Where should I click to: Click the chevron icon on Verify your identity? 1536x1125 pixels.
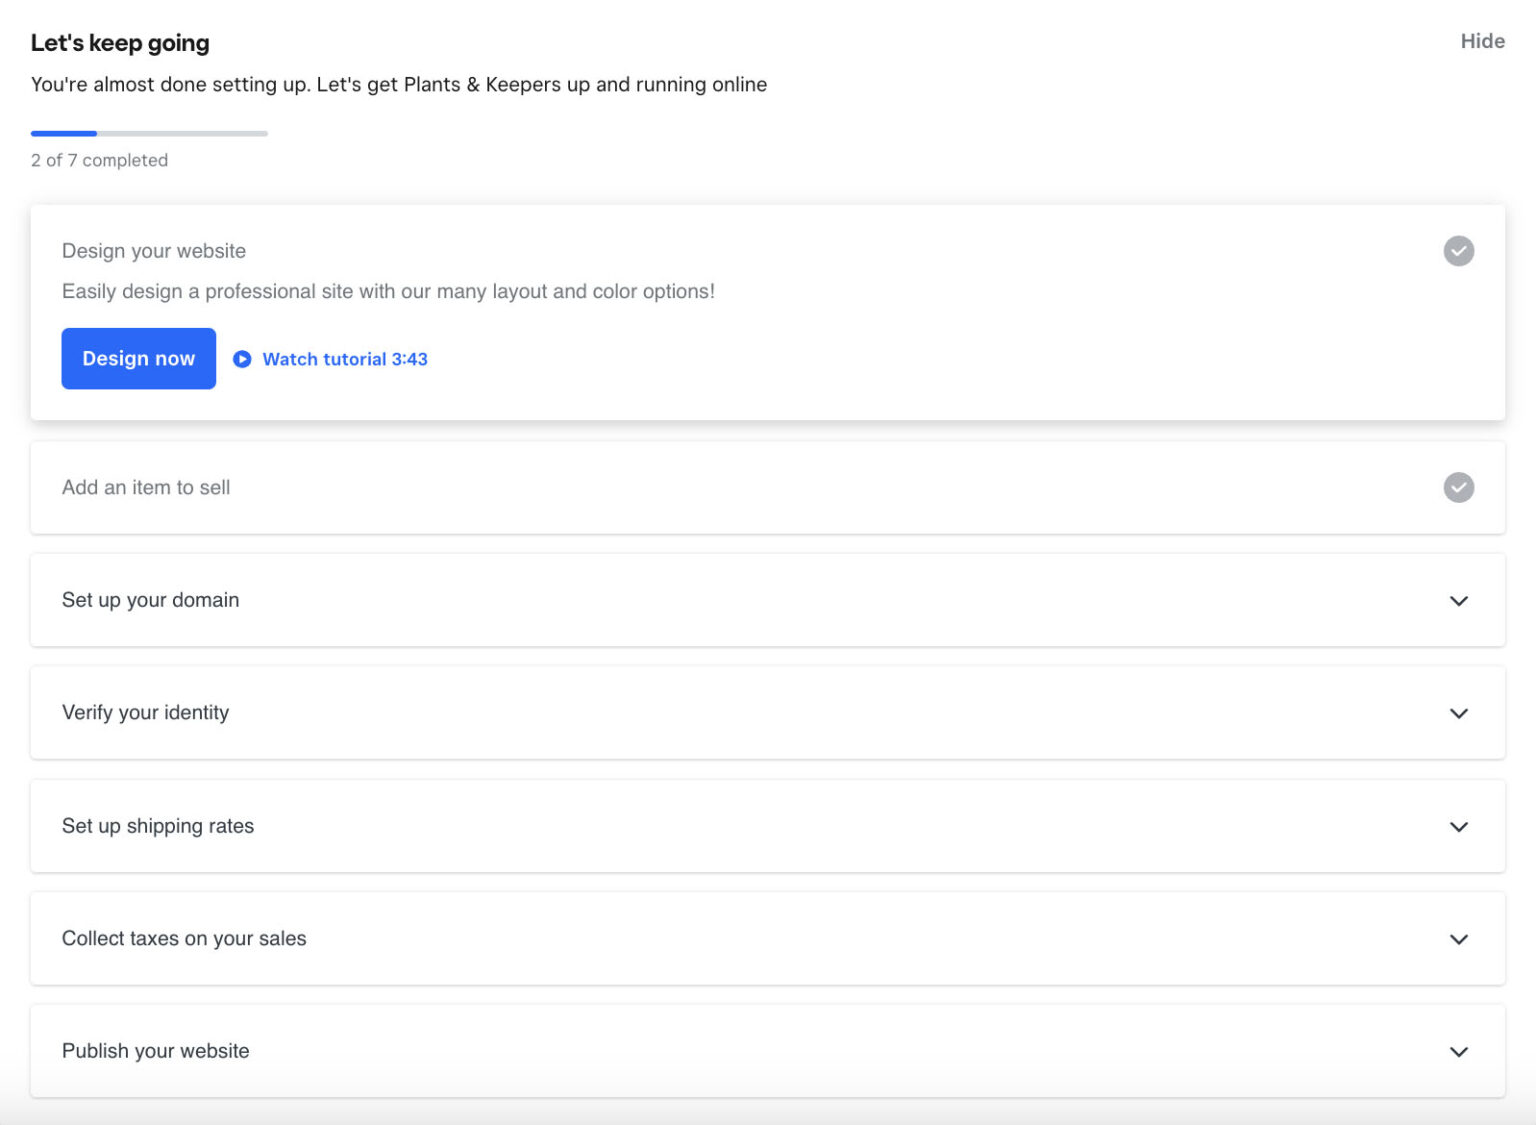1458,713
